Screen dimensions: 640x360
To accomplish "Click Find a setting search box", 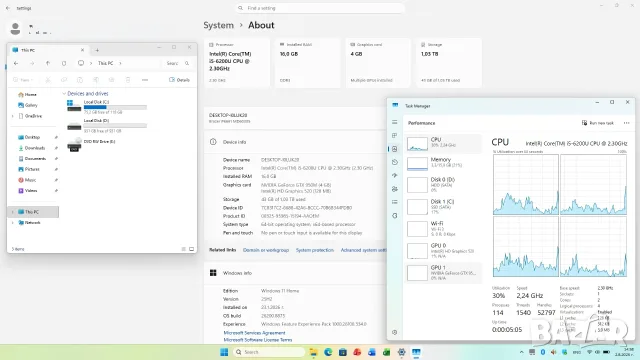I will pos(320,8).
